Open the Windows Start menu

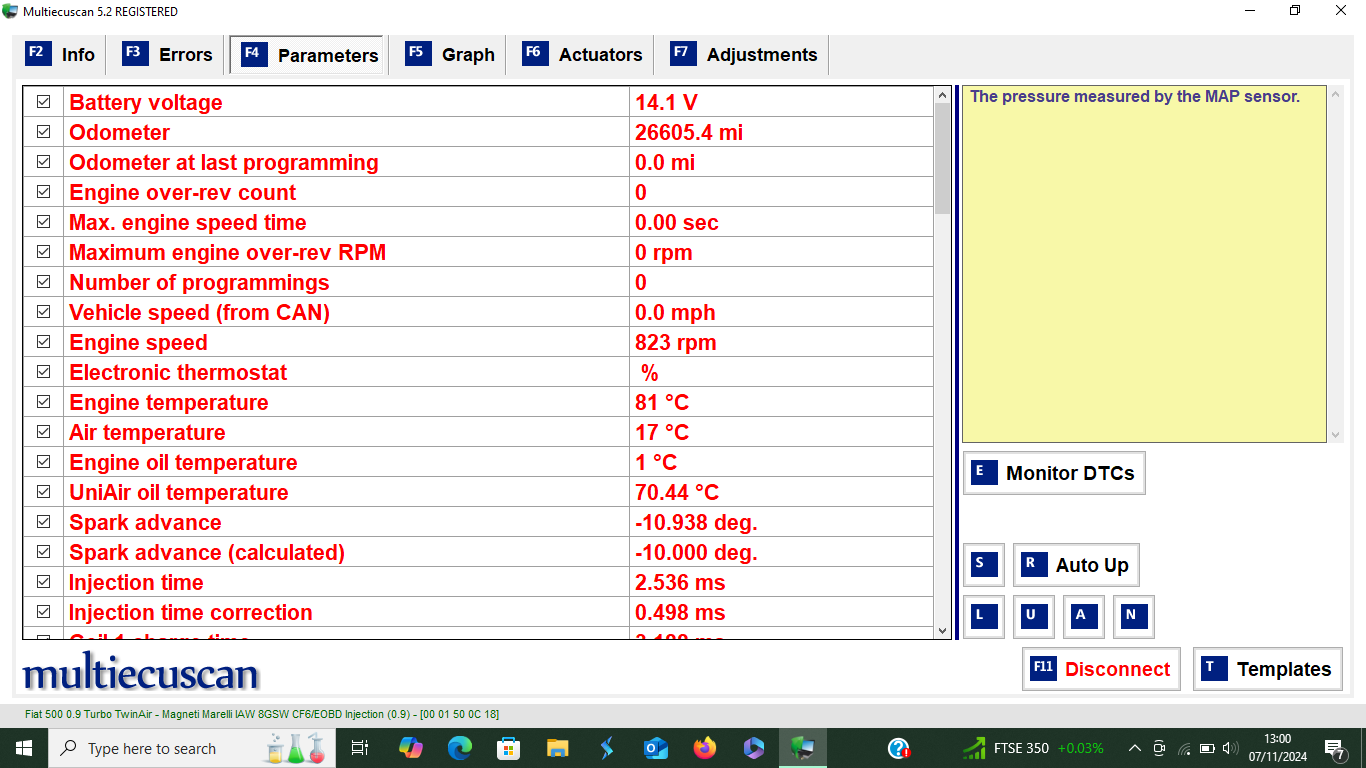click(x=23, y=748)
